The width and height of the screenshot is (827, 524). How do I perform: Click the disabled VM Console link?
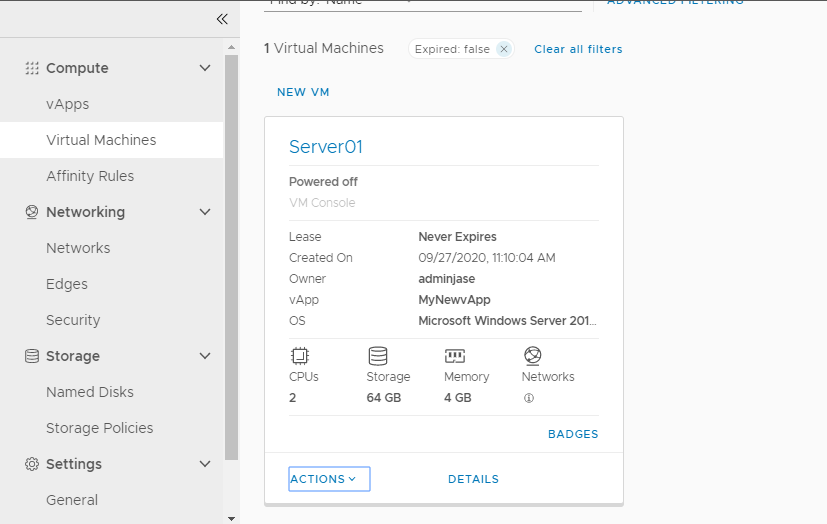[x=322, y=202]
